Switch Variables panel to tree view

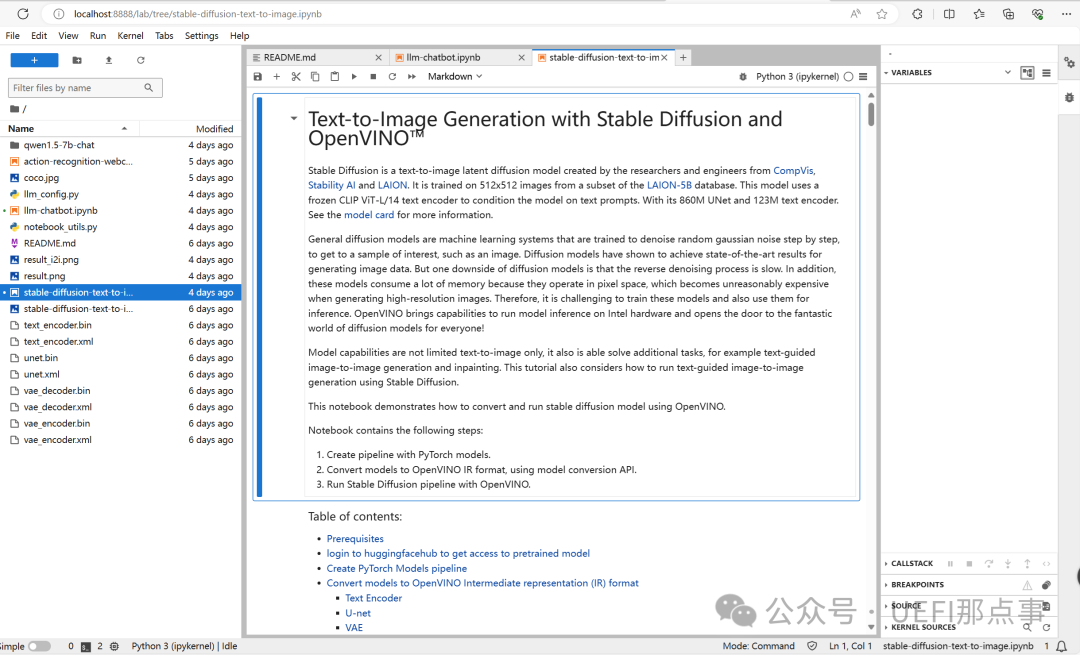coord(1027,73)
